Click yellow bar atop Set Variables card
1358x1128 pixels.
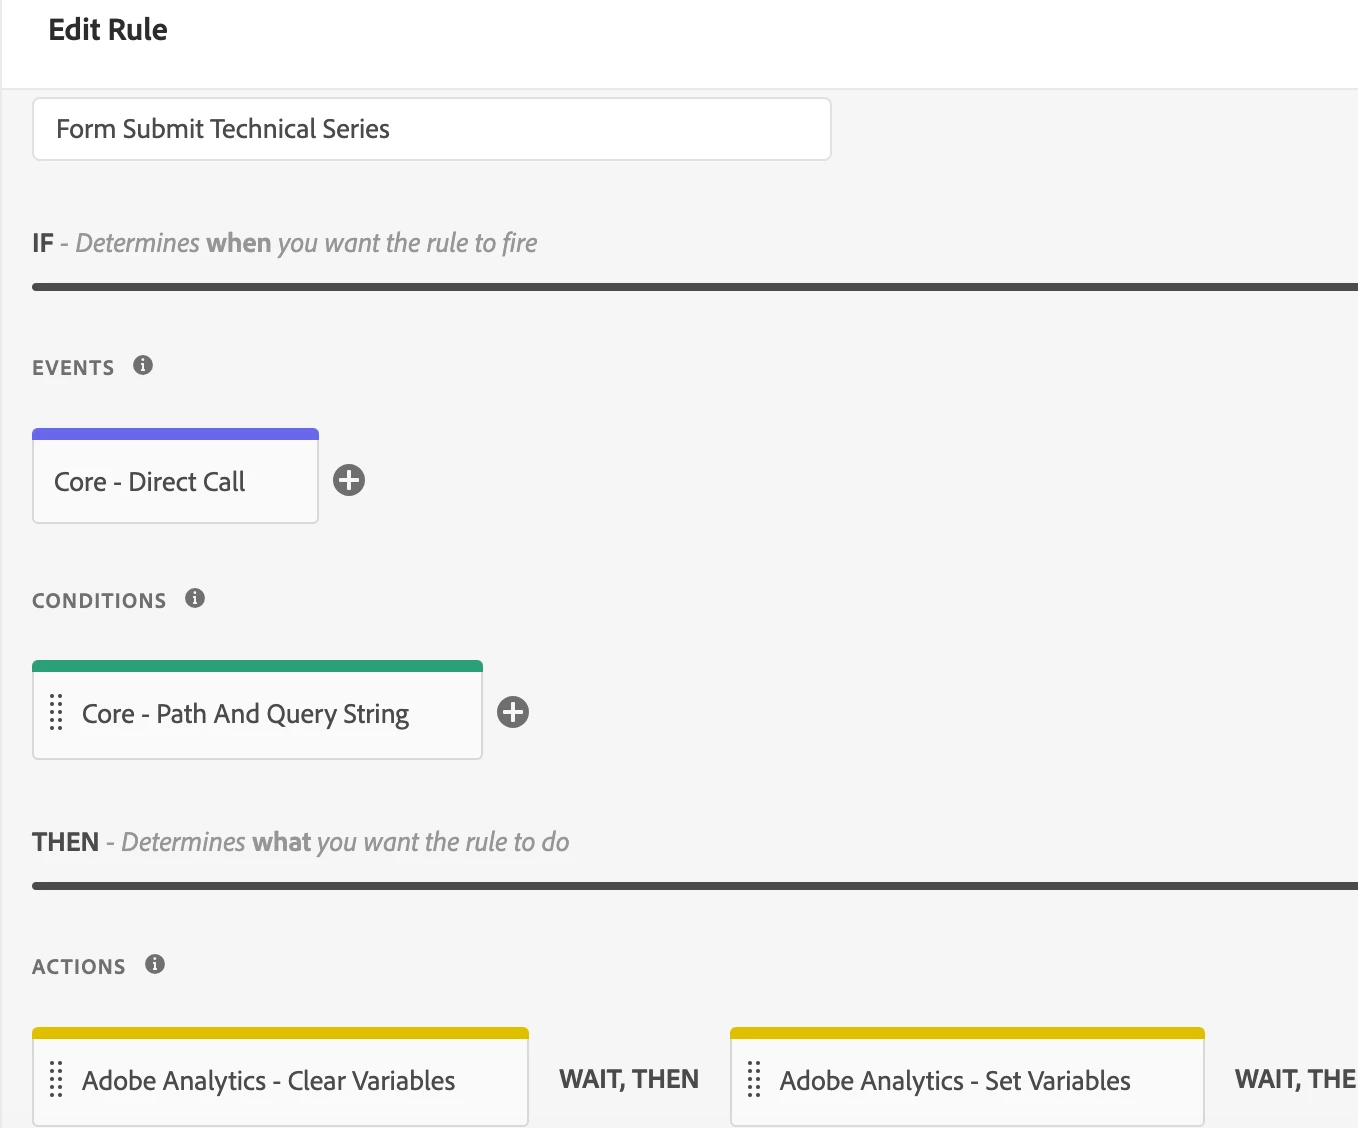coord(967,1033)
